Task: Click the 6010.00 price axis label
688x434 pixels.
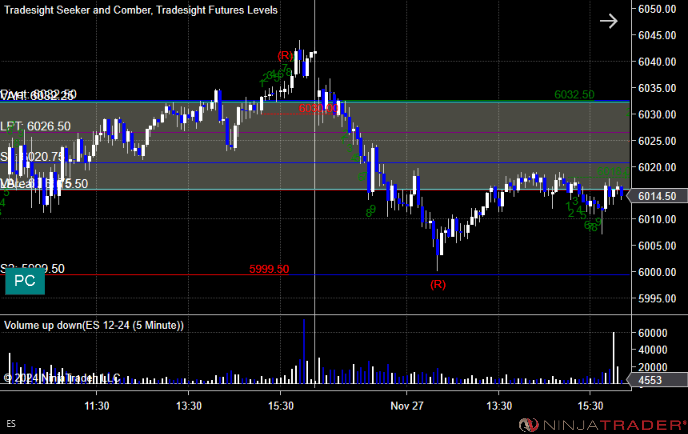Action: tap(657, 219)
